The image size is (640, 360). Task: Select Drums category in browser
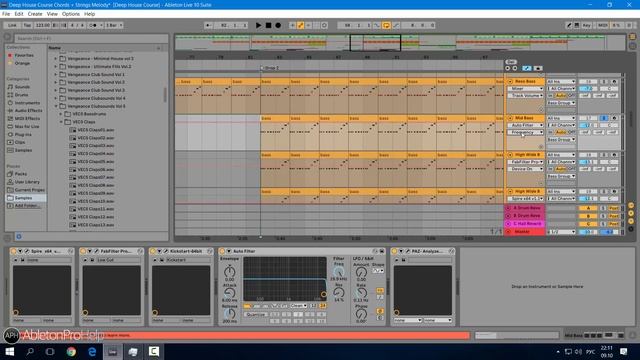(22, 95)
